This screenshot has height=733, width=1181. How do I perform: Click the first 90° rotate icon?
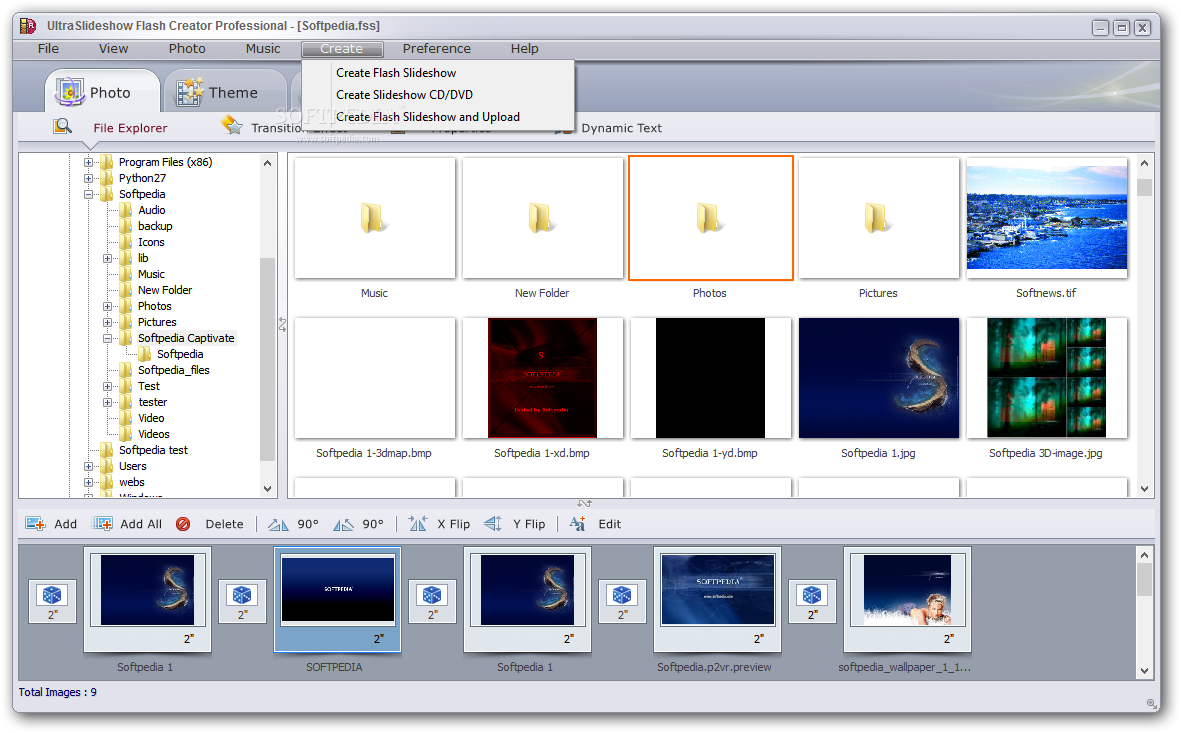[278, 524]
